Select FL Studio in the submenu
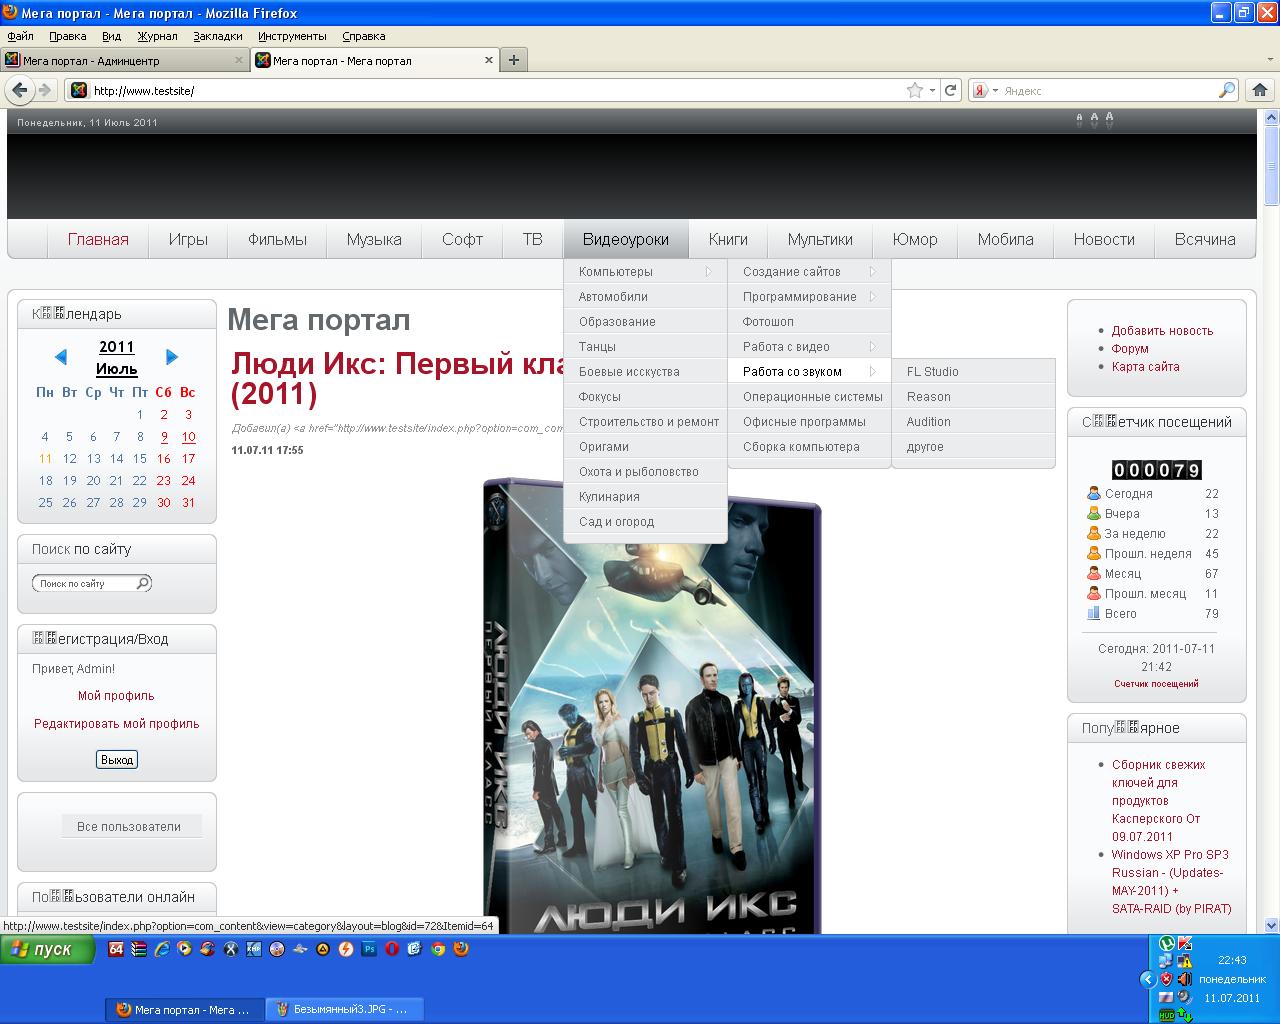Screen dimensions: 1280x1024 pyautogui.click(x=973, y=372)
